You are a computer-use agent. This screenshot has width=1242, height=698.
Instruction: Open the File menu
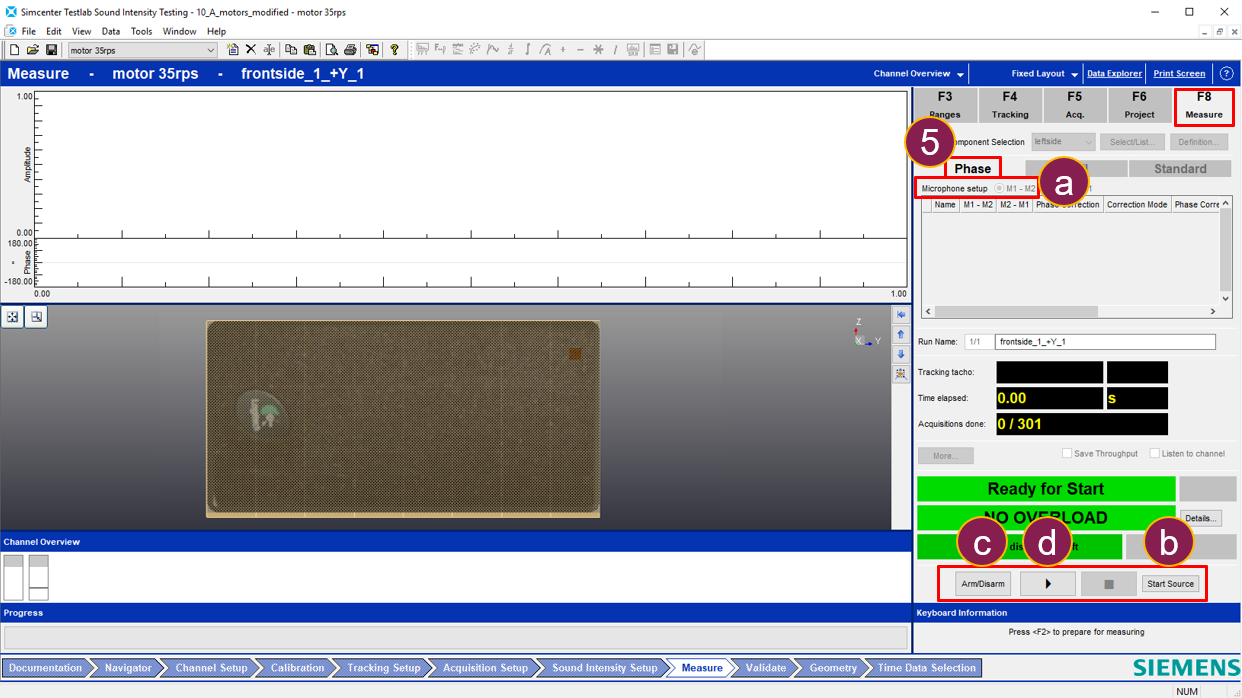[28, 31]
